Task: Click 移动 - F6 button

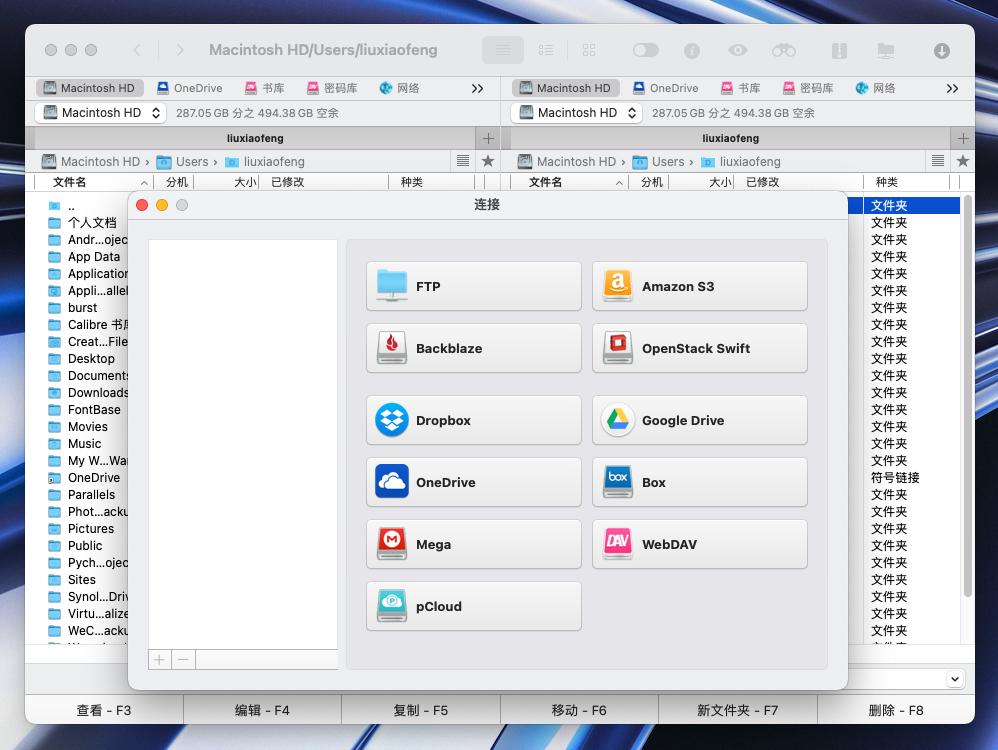Action: tap(579, 710)
